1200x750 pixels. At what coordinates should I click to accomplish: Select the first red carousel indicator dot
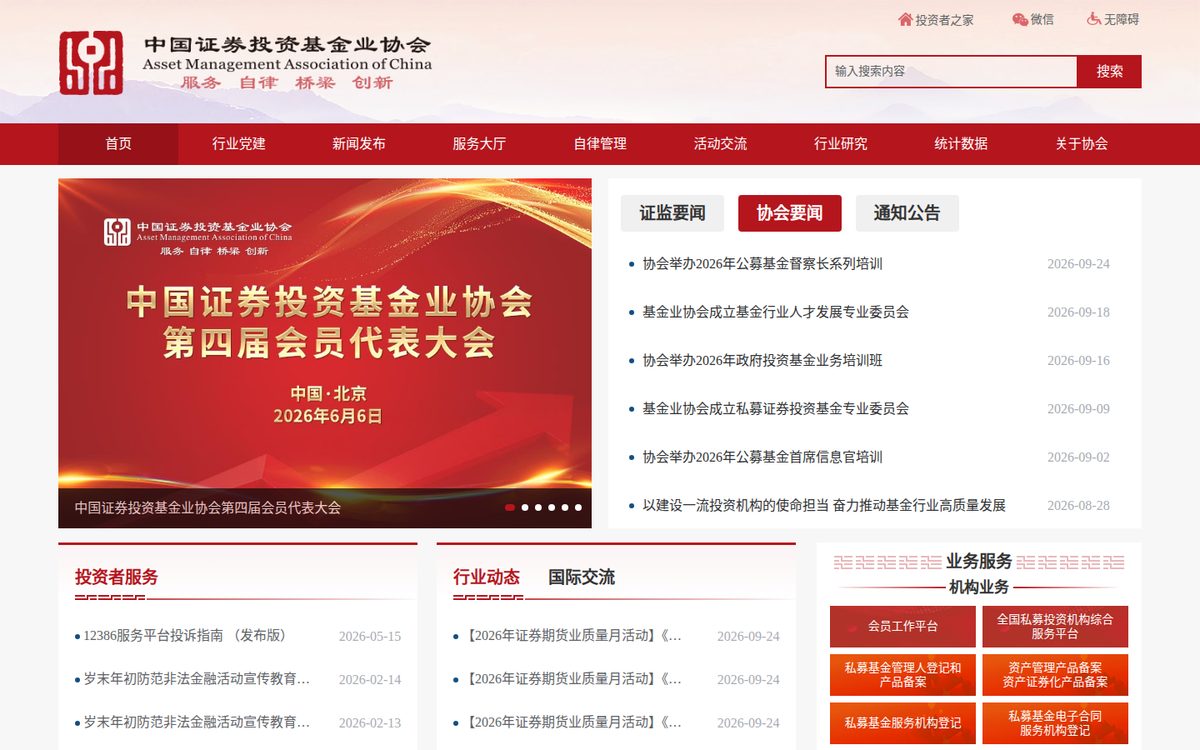pyautogui.click(x=510, y=507)
